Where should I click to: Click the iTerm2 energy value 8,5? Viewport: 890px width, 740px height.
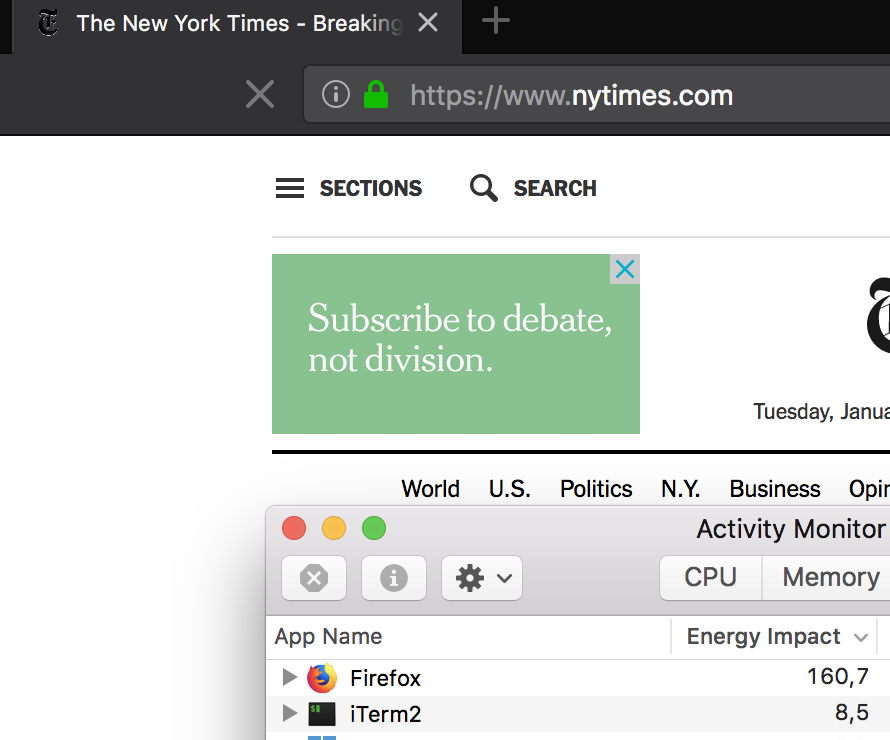pyautogui.click(x=851, y=712)
